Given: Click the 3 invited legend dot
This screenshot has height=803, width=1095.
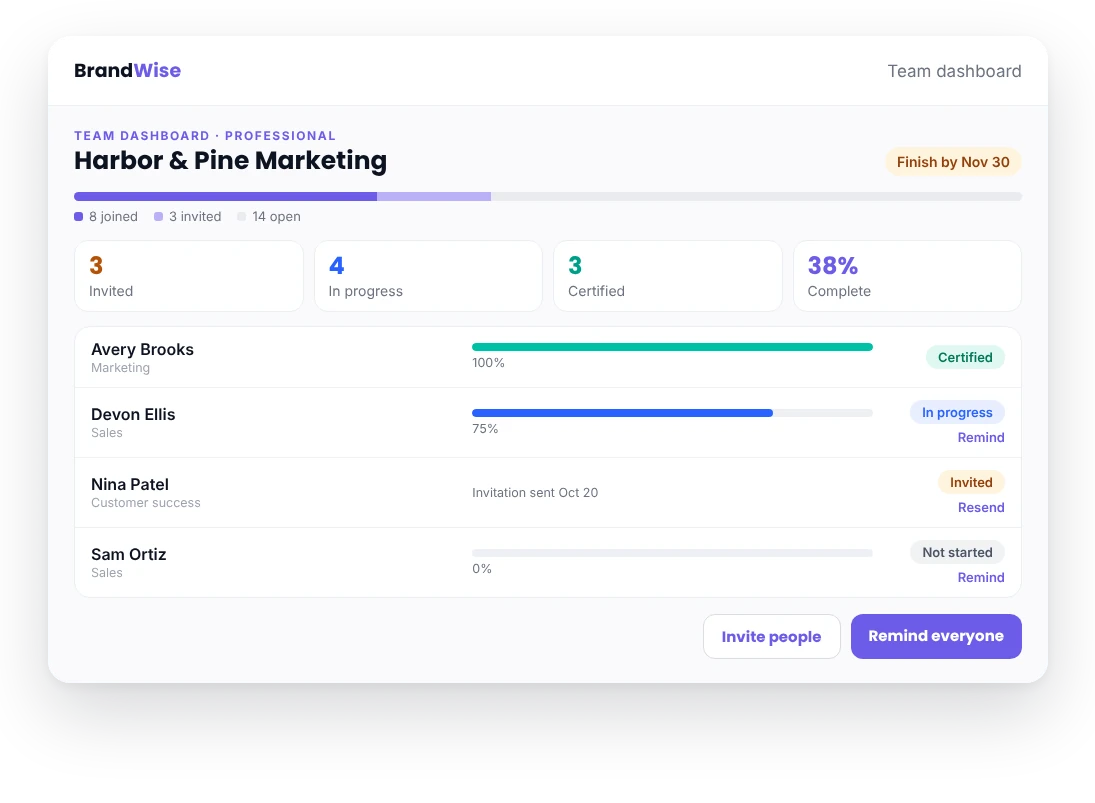Looking at the screenshot, I should tap(159, 216).
